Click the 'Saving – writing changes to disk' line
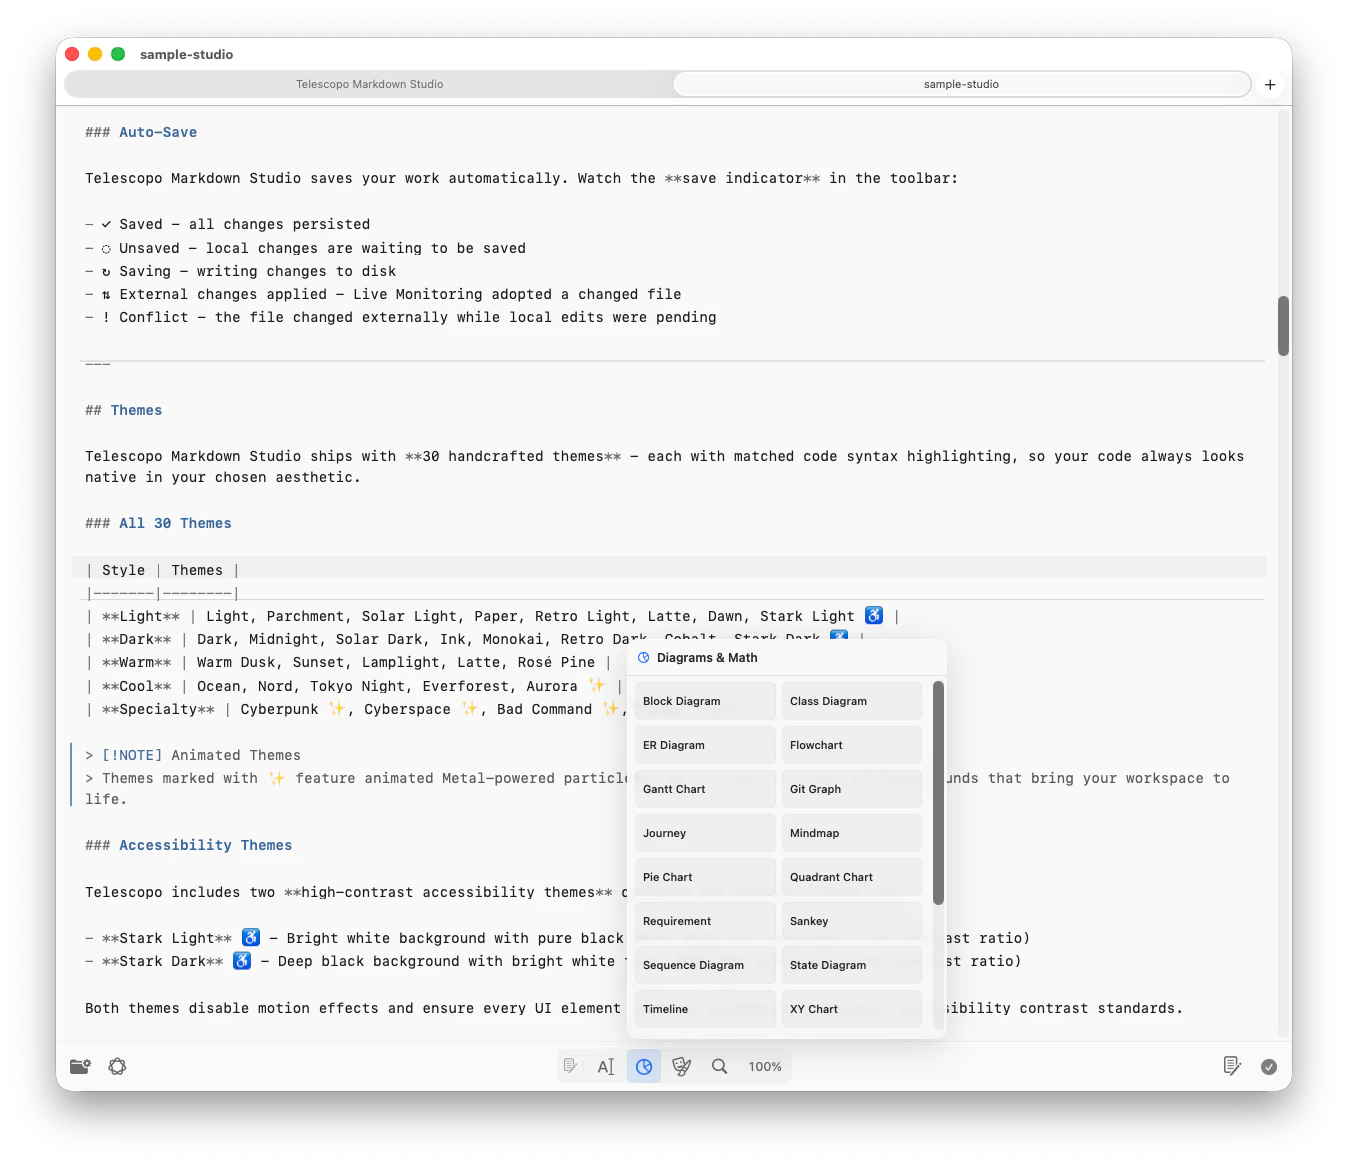 click(241, 271)
